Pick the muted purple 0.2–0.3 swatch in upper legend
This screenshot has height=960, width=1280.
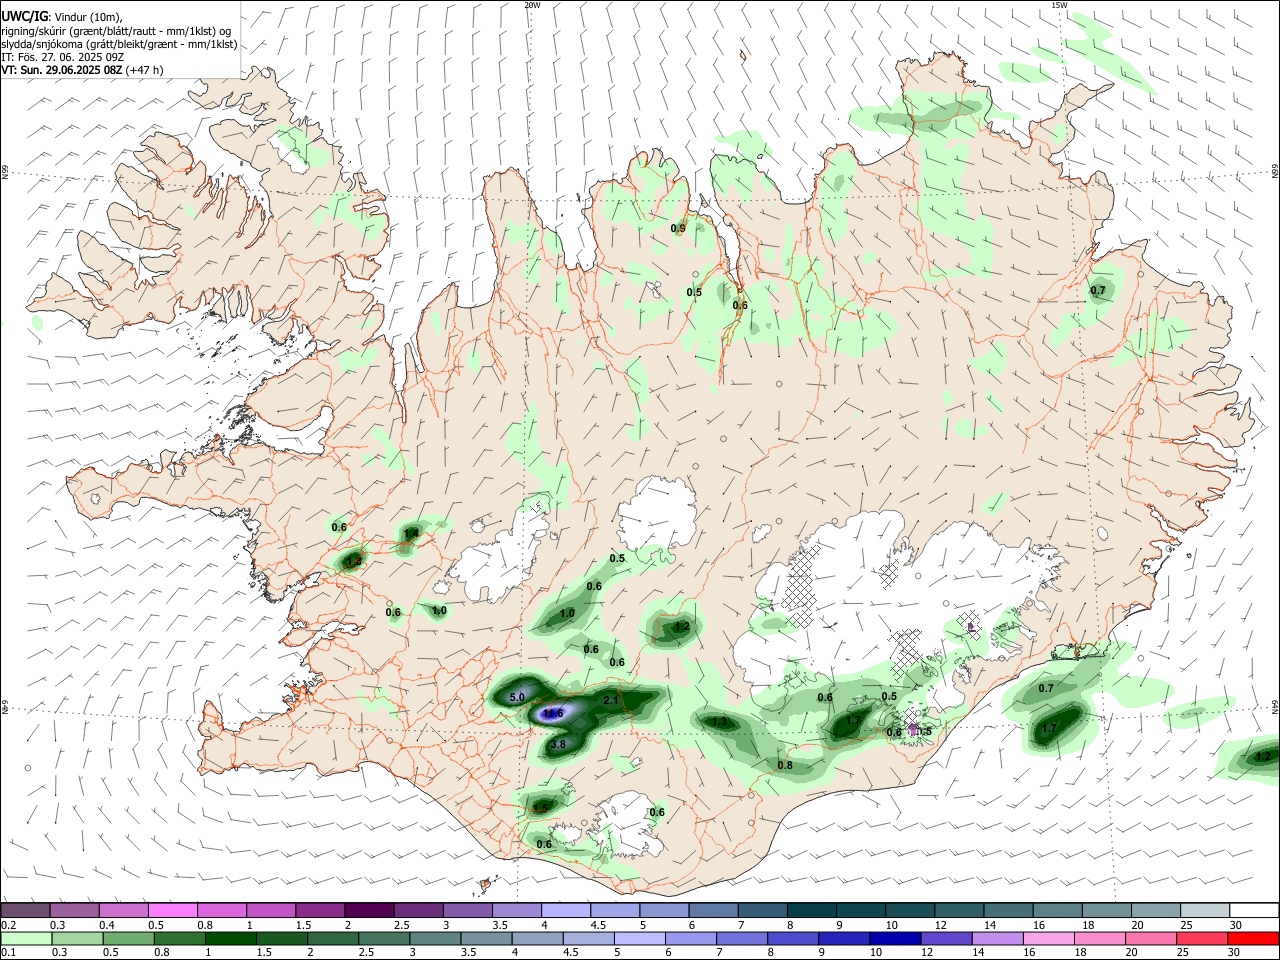[x=25, y=910]
